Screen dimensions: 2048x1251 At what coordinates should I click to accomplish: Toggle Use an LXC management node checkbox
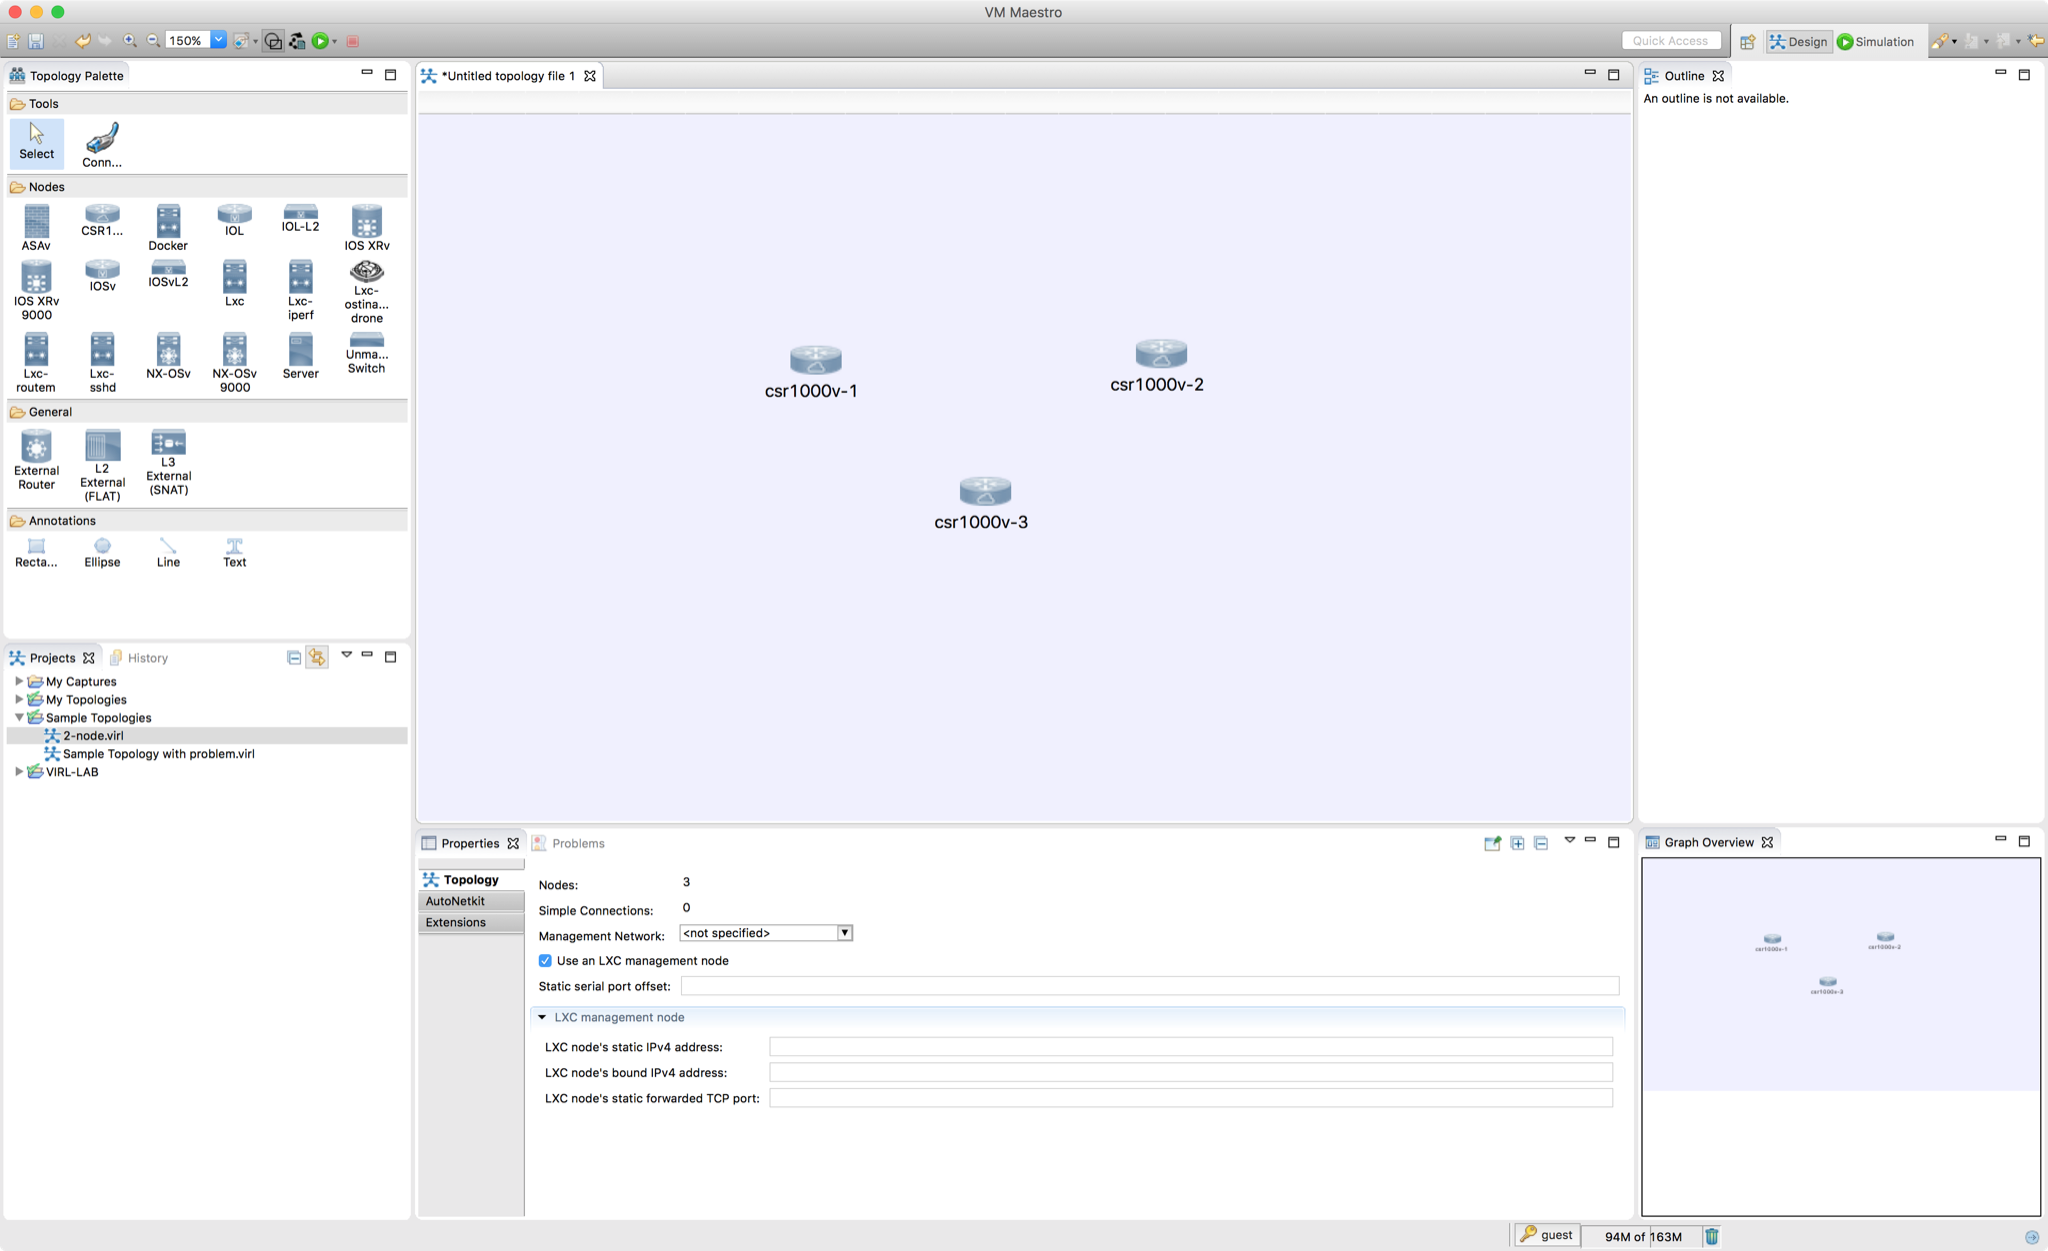pos(545,961)
